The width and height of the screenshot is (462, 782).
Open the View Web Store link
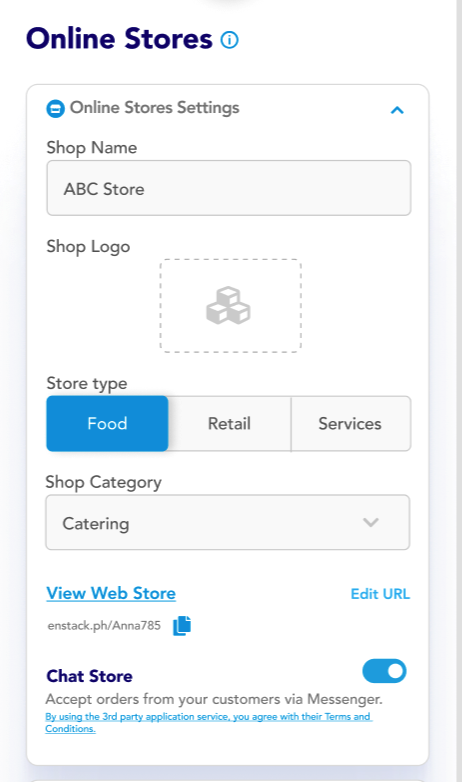tap(111, 593)
